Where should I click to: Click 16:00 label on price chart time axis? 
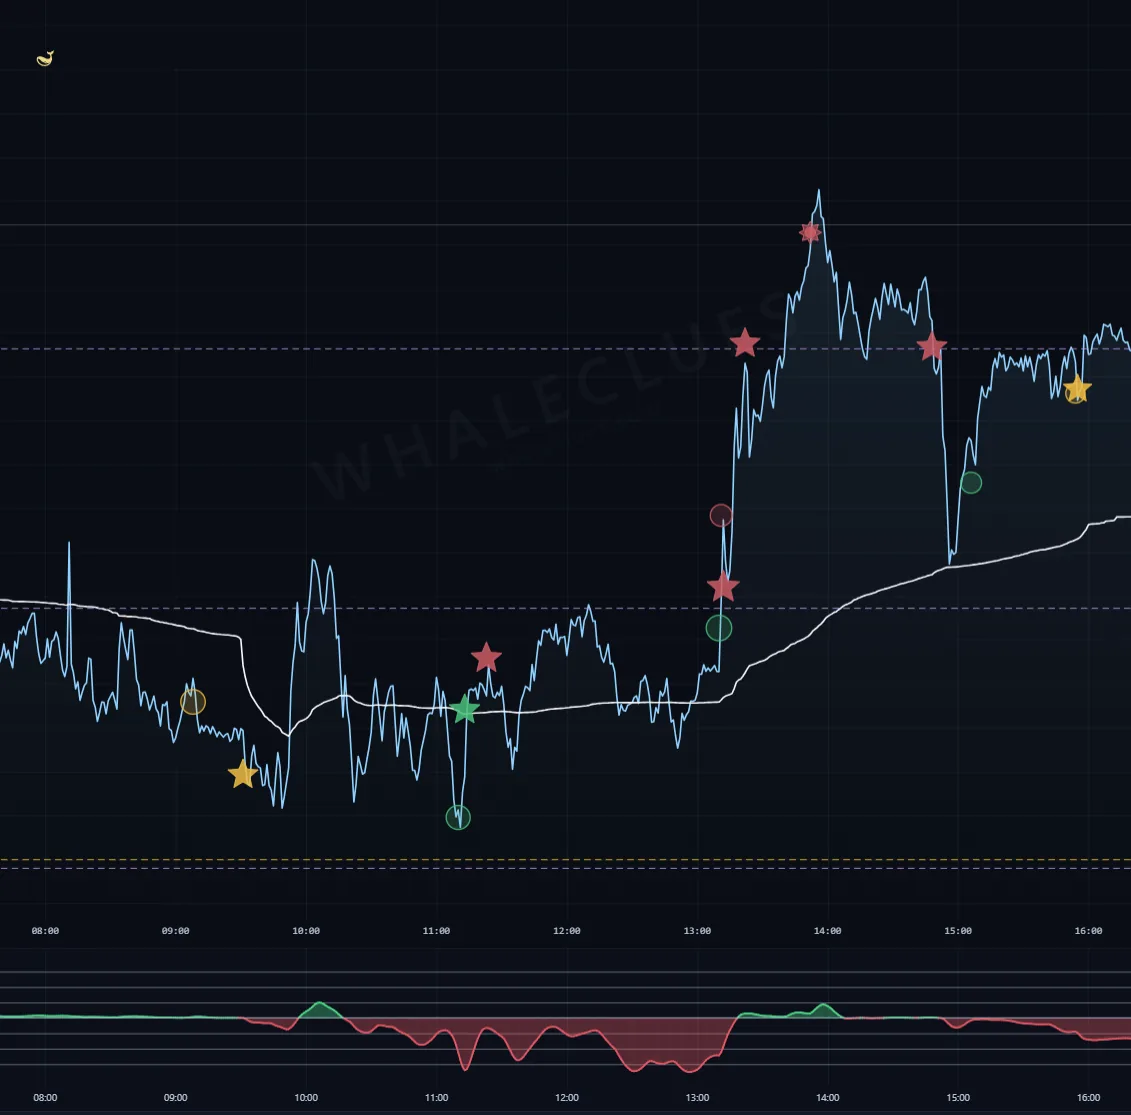pyautogui.click(x=1088, y=930)
